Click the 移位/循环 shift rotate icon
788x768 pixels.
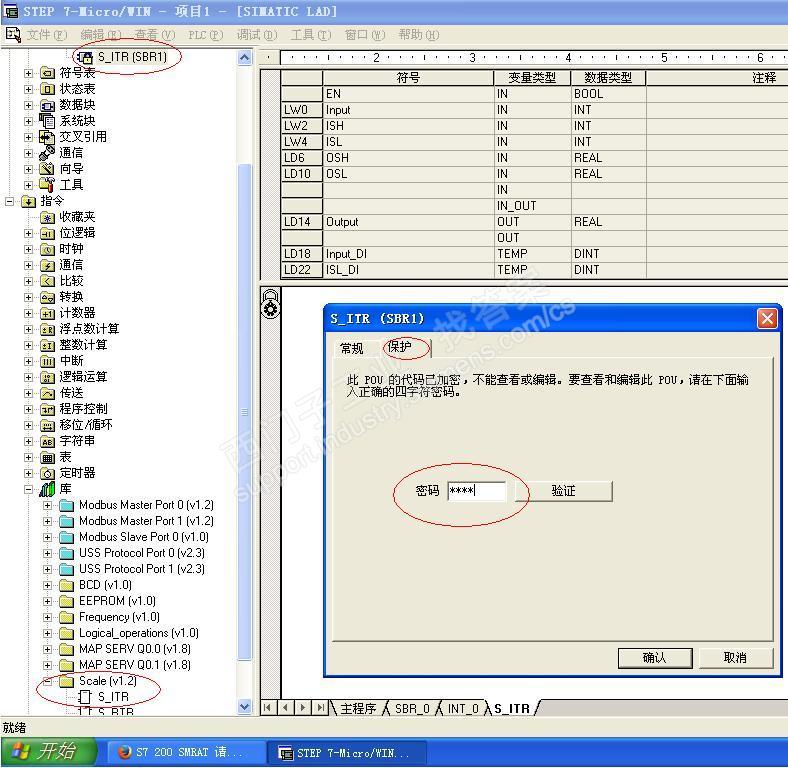coord(47,425)
